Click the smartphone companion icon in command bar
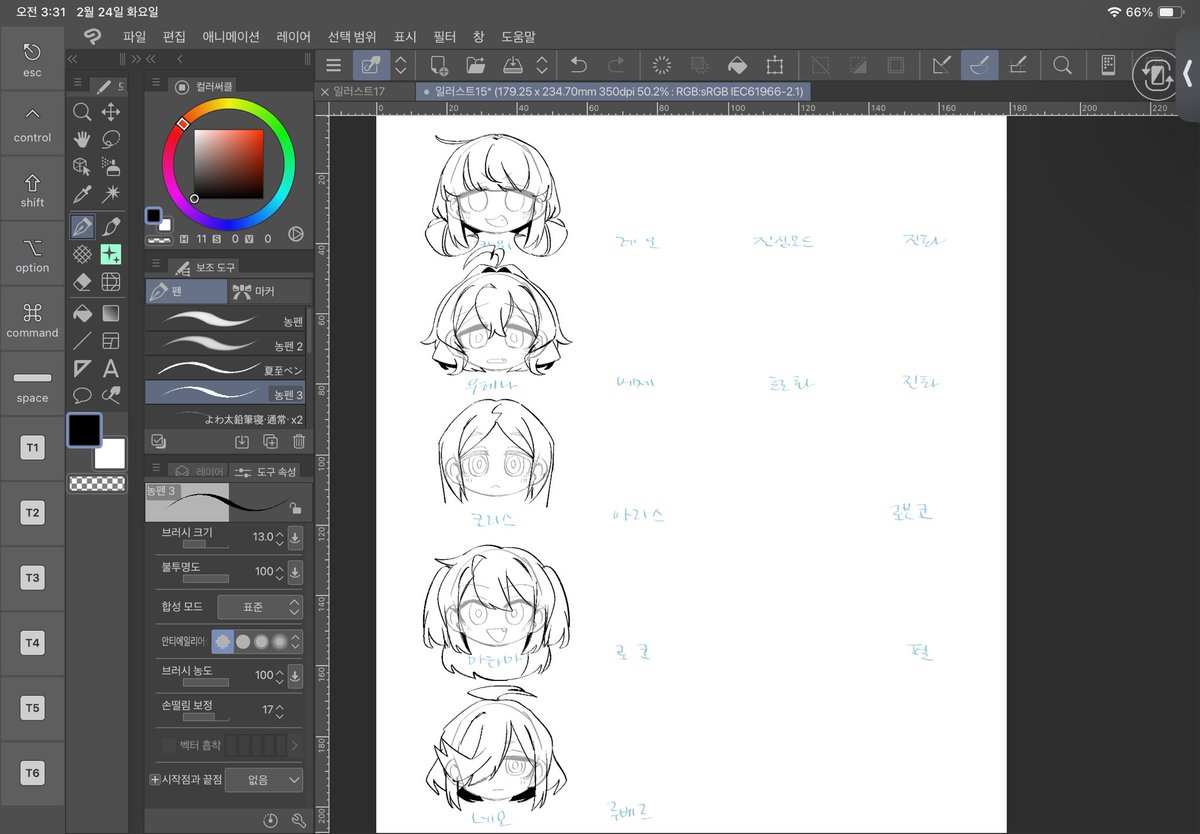The height and width of the screenshot is (834, 1200). point(1108,65)
